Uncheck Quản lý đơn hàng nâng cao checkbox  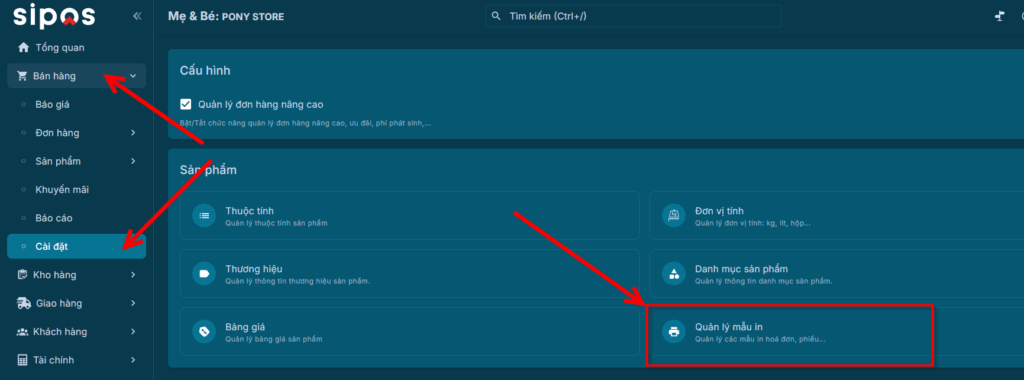coord(185,104)
